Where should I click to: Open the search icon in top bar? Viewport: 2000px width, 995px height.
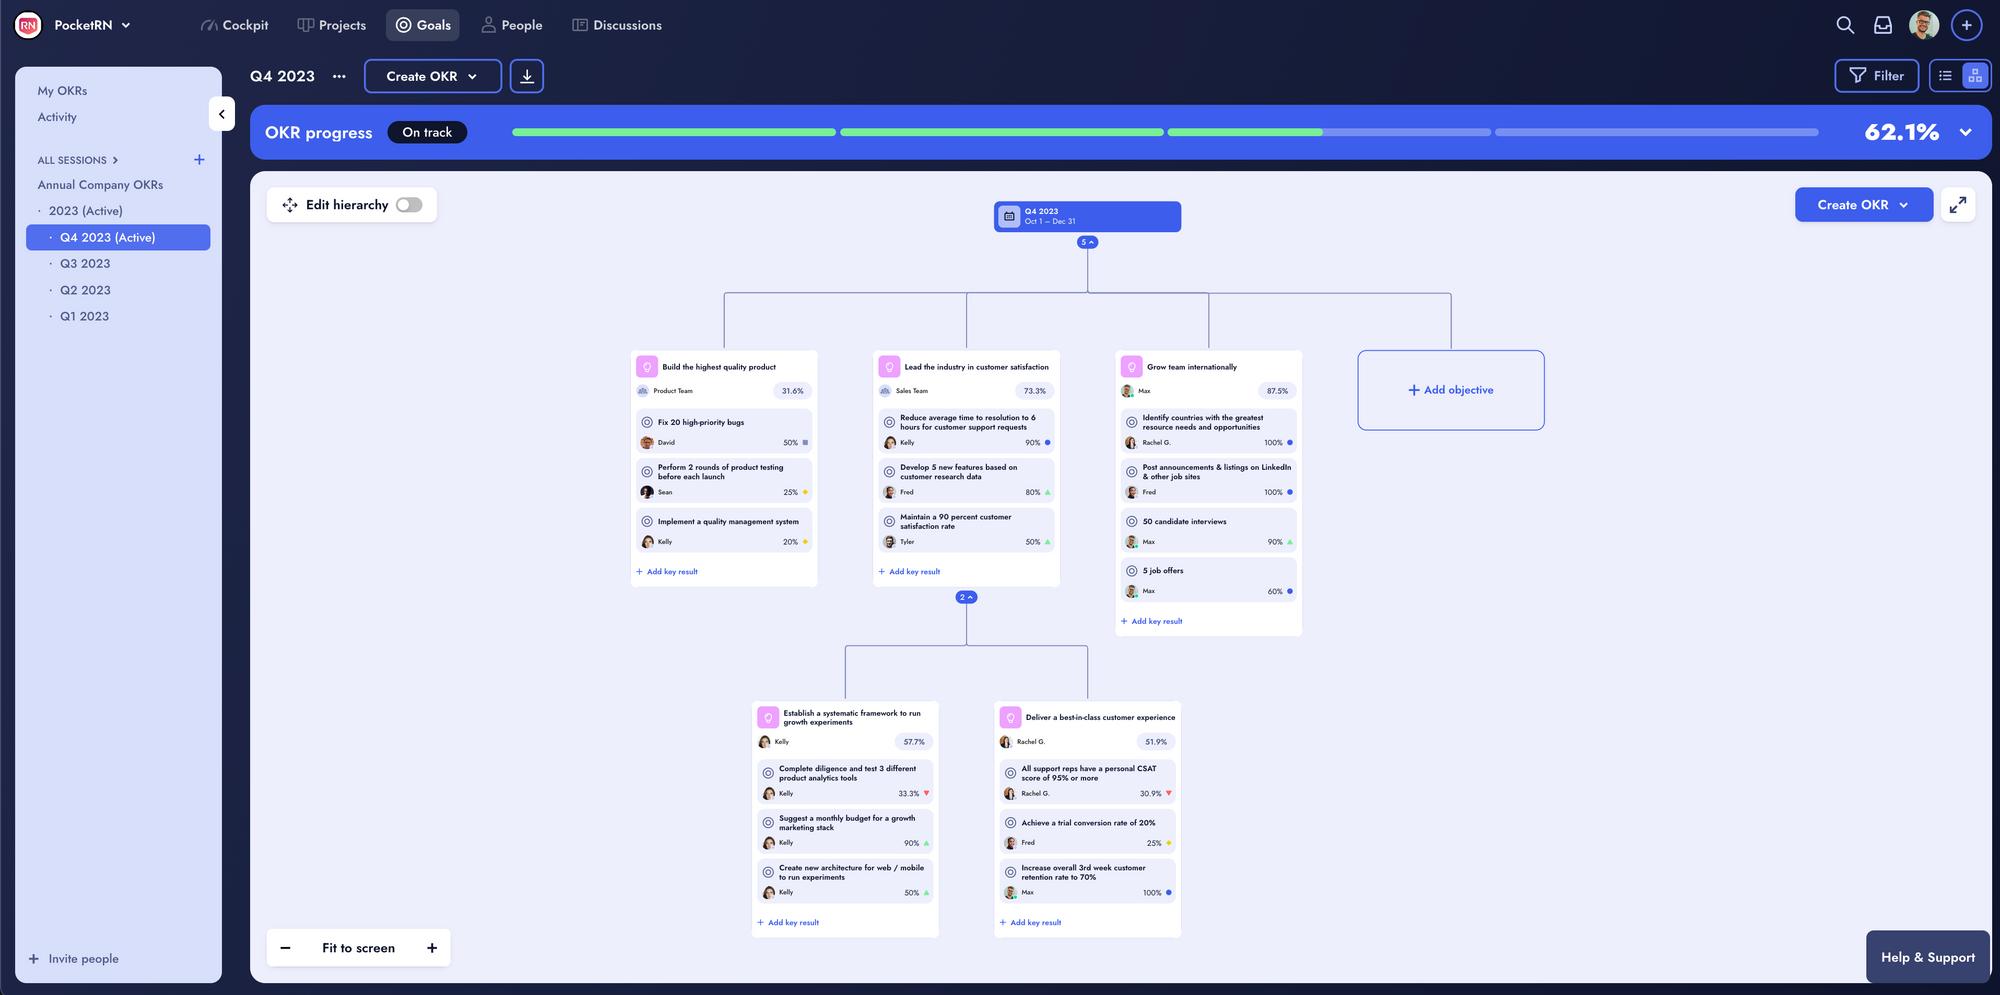coord(1845,25)
